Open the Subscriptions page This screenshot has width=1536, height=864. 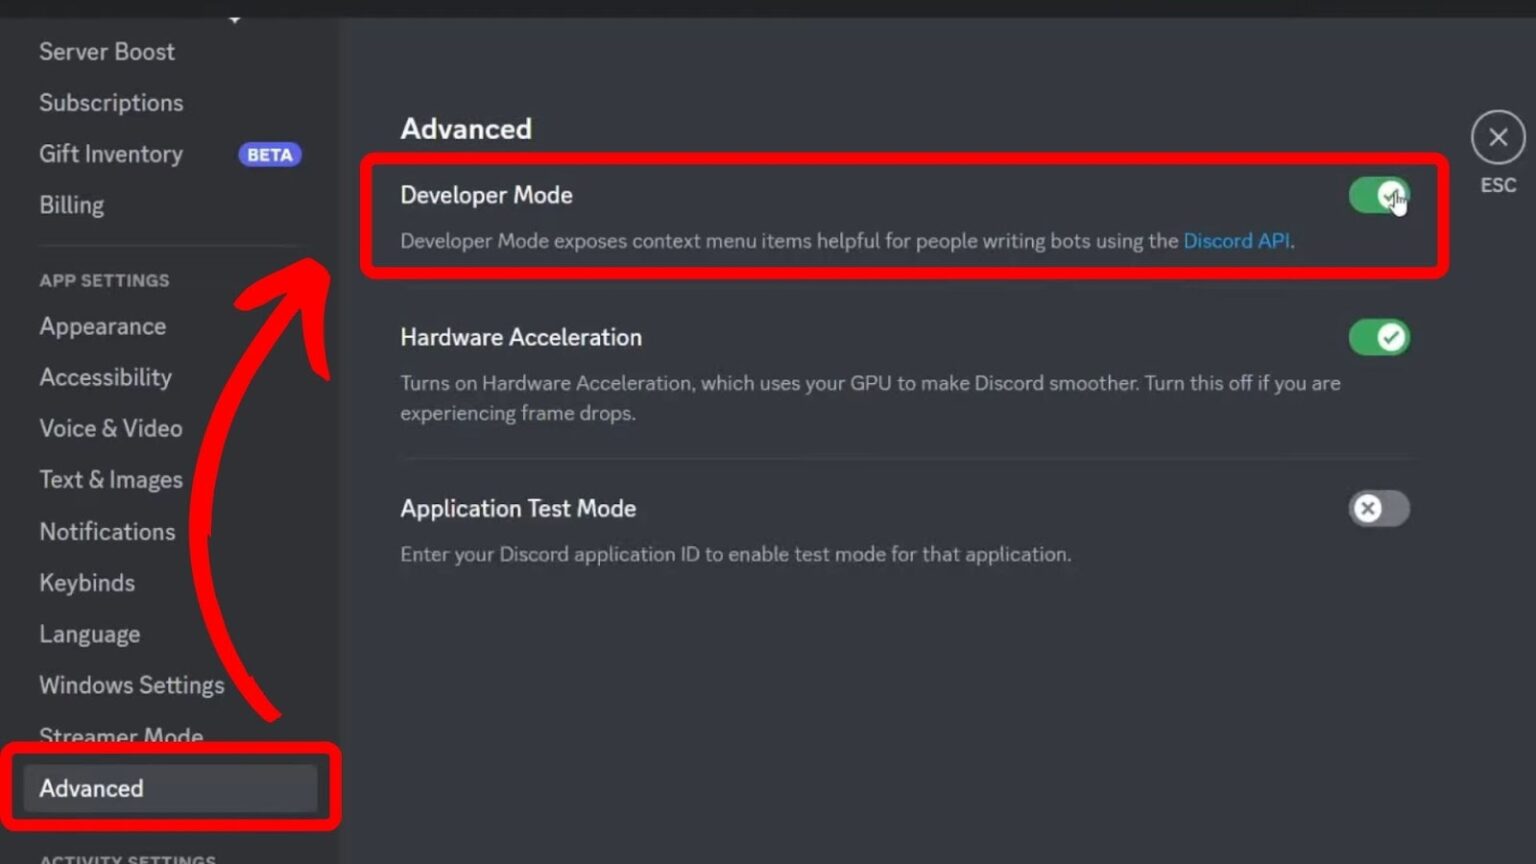pyautogui.click(x=111, y=103)
